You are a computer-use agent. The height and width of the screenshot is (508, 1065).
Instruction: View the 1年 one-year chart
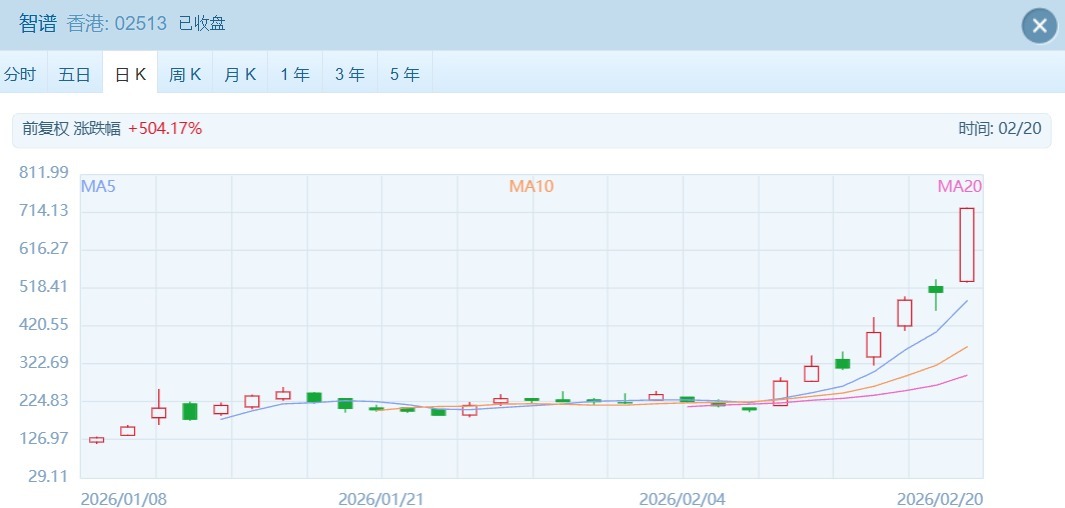click(295, 74)
